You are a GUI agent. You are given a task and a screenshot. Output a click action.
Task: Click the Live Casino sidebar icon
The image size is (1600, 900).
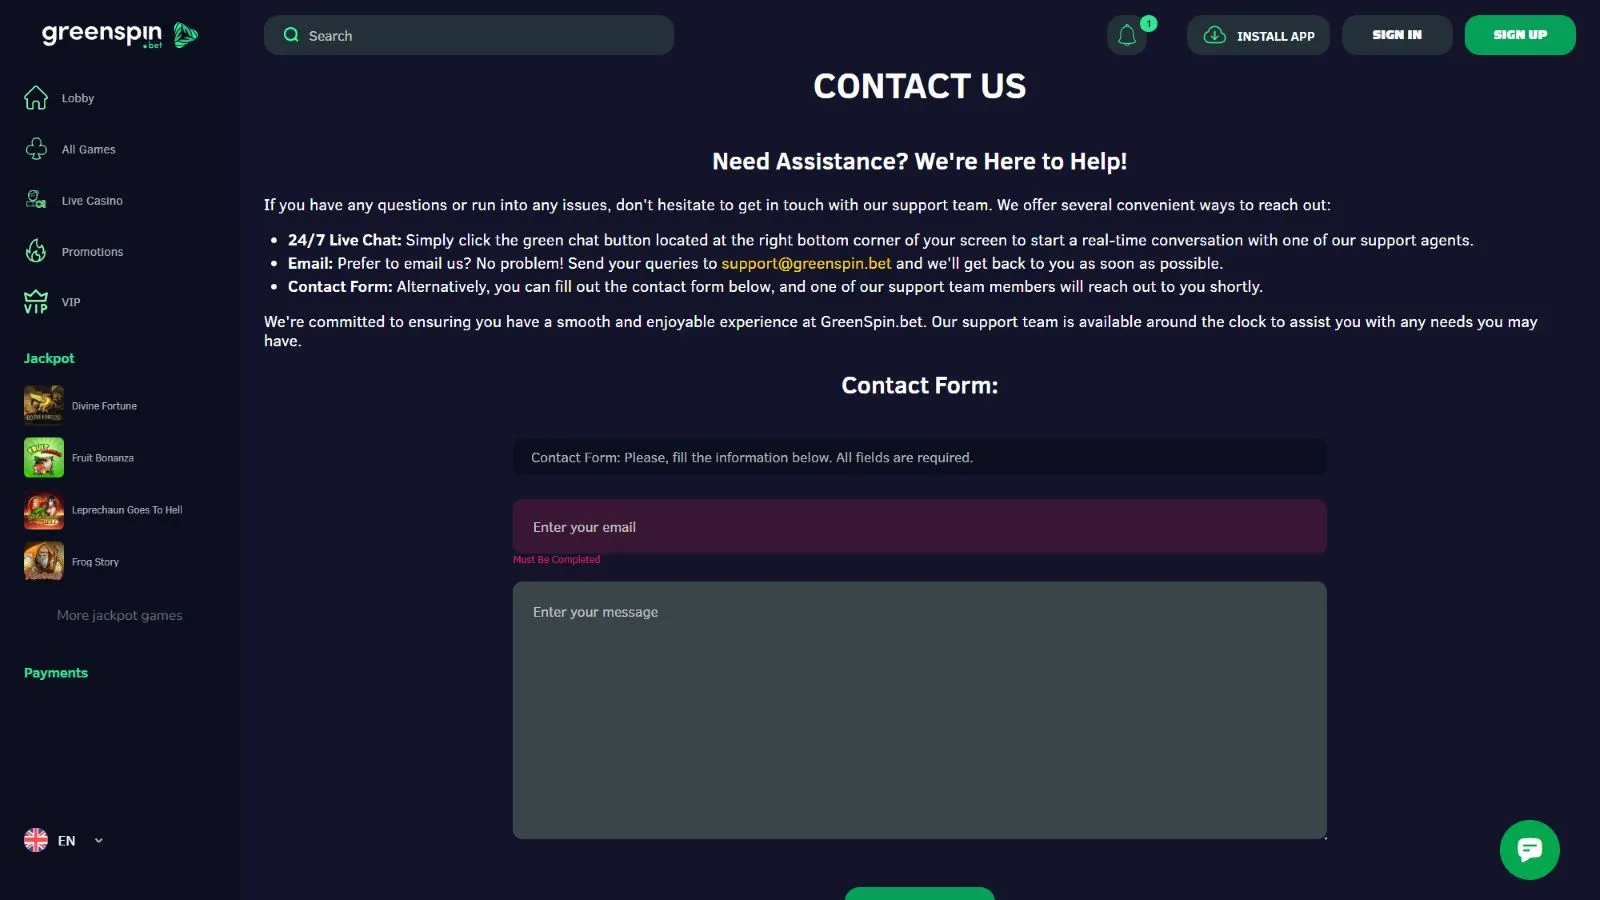point(36,200)
